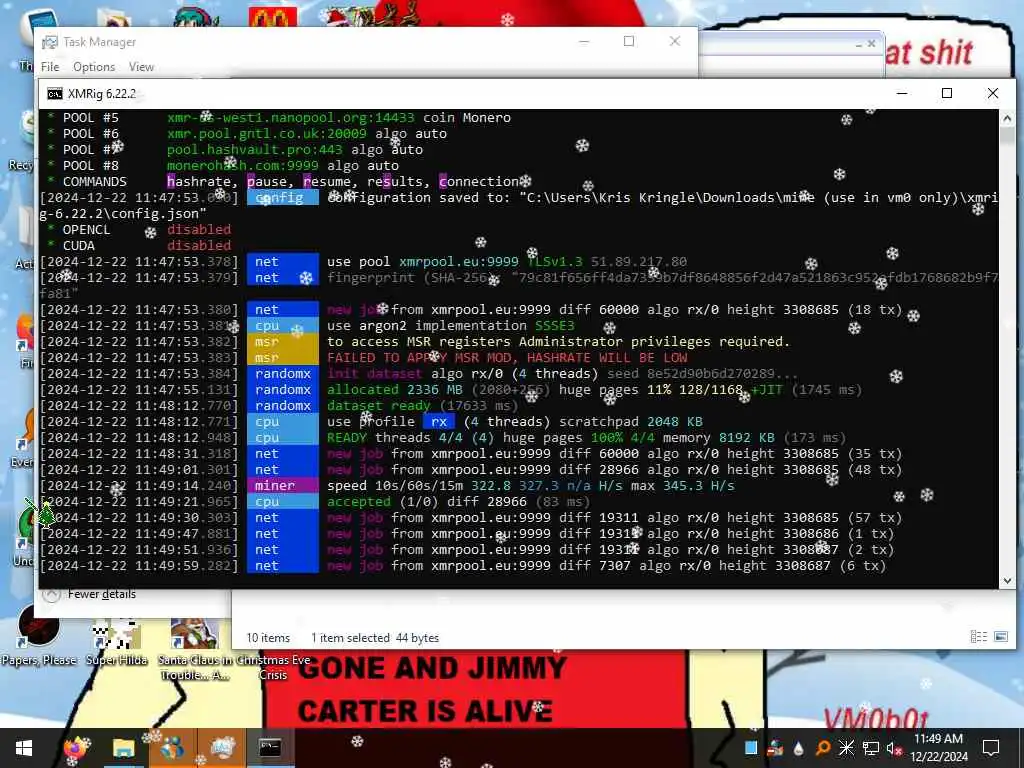Viewport: 1024px width, 768px height.
Task: Click the muted volume tray icon
Action: pyautogui.click(x=893, y=748)
